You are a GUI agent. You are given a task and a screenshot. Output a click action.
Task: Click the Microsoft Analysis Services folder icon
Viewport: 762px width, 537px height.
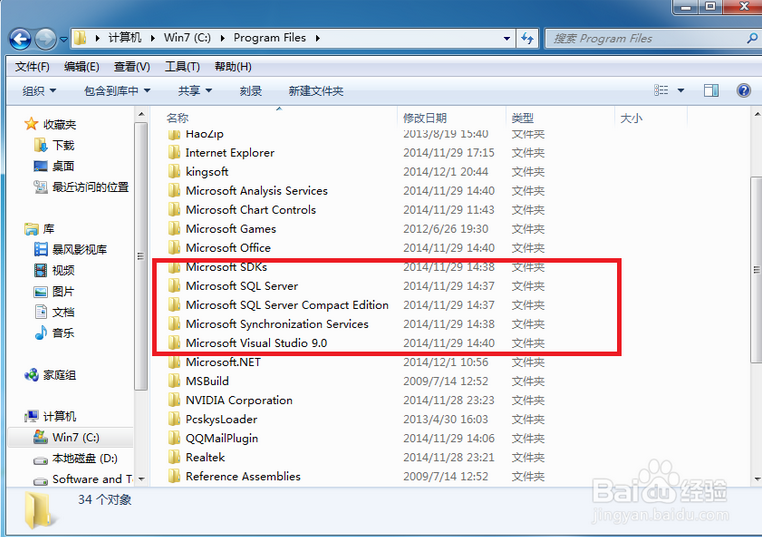point(174,191)
